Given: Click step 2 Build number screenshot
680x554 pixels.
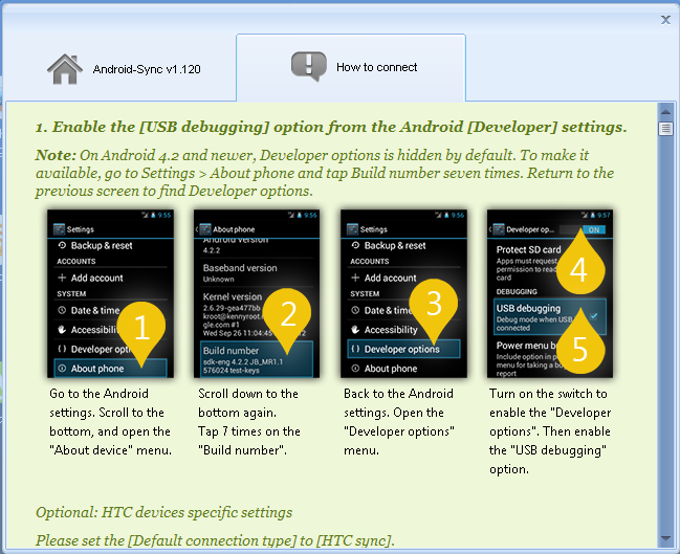Looking at the screenshot, I should [257, 294].
